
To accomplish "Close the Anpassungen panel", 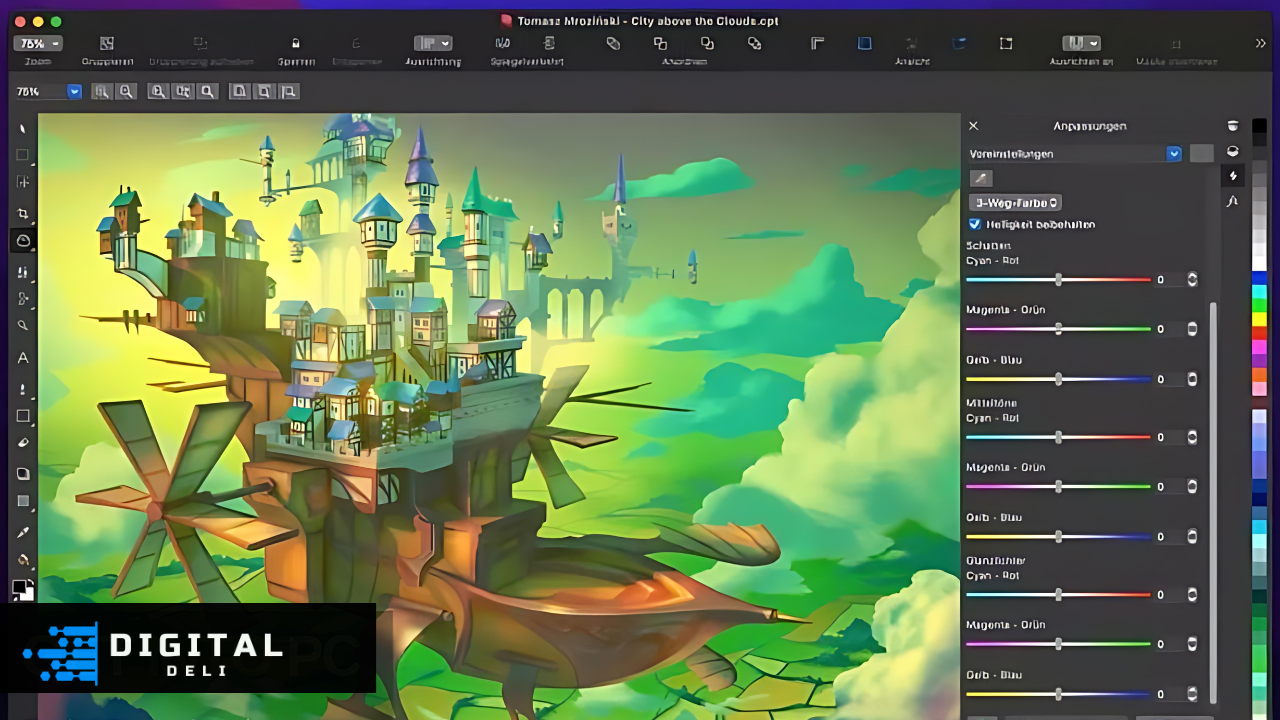I will click(x=974, y=126).
